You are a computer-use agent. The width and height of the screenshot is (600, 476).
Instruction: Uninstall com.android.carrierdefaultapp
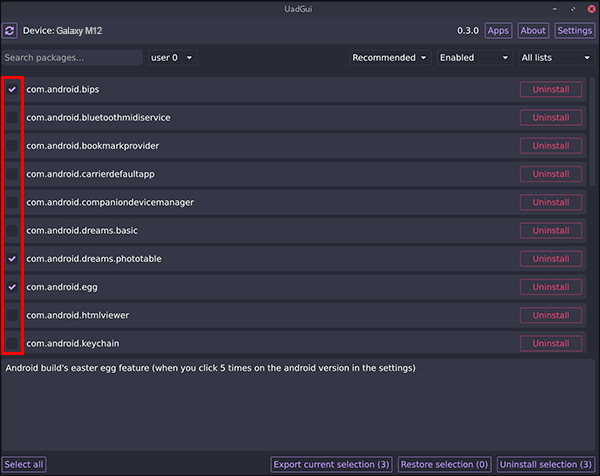click(551, 174)
